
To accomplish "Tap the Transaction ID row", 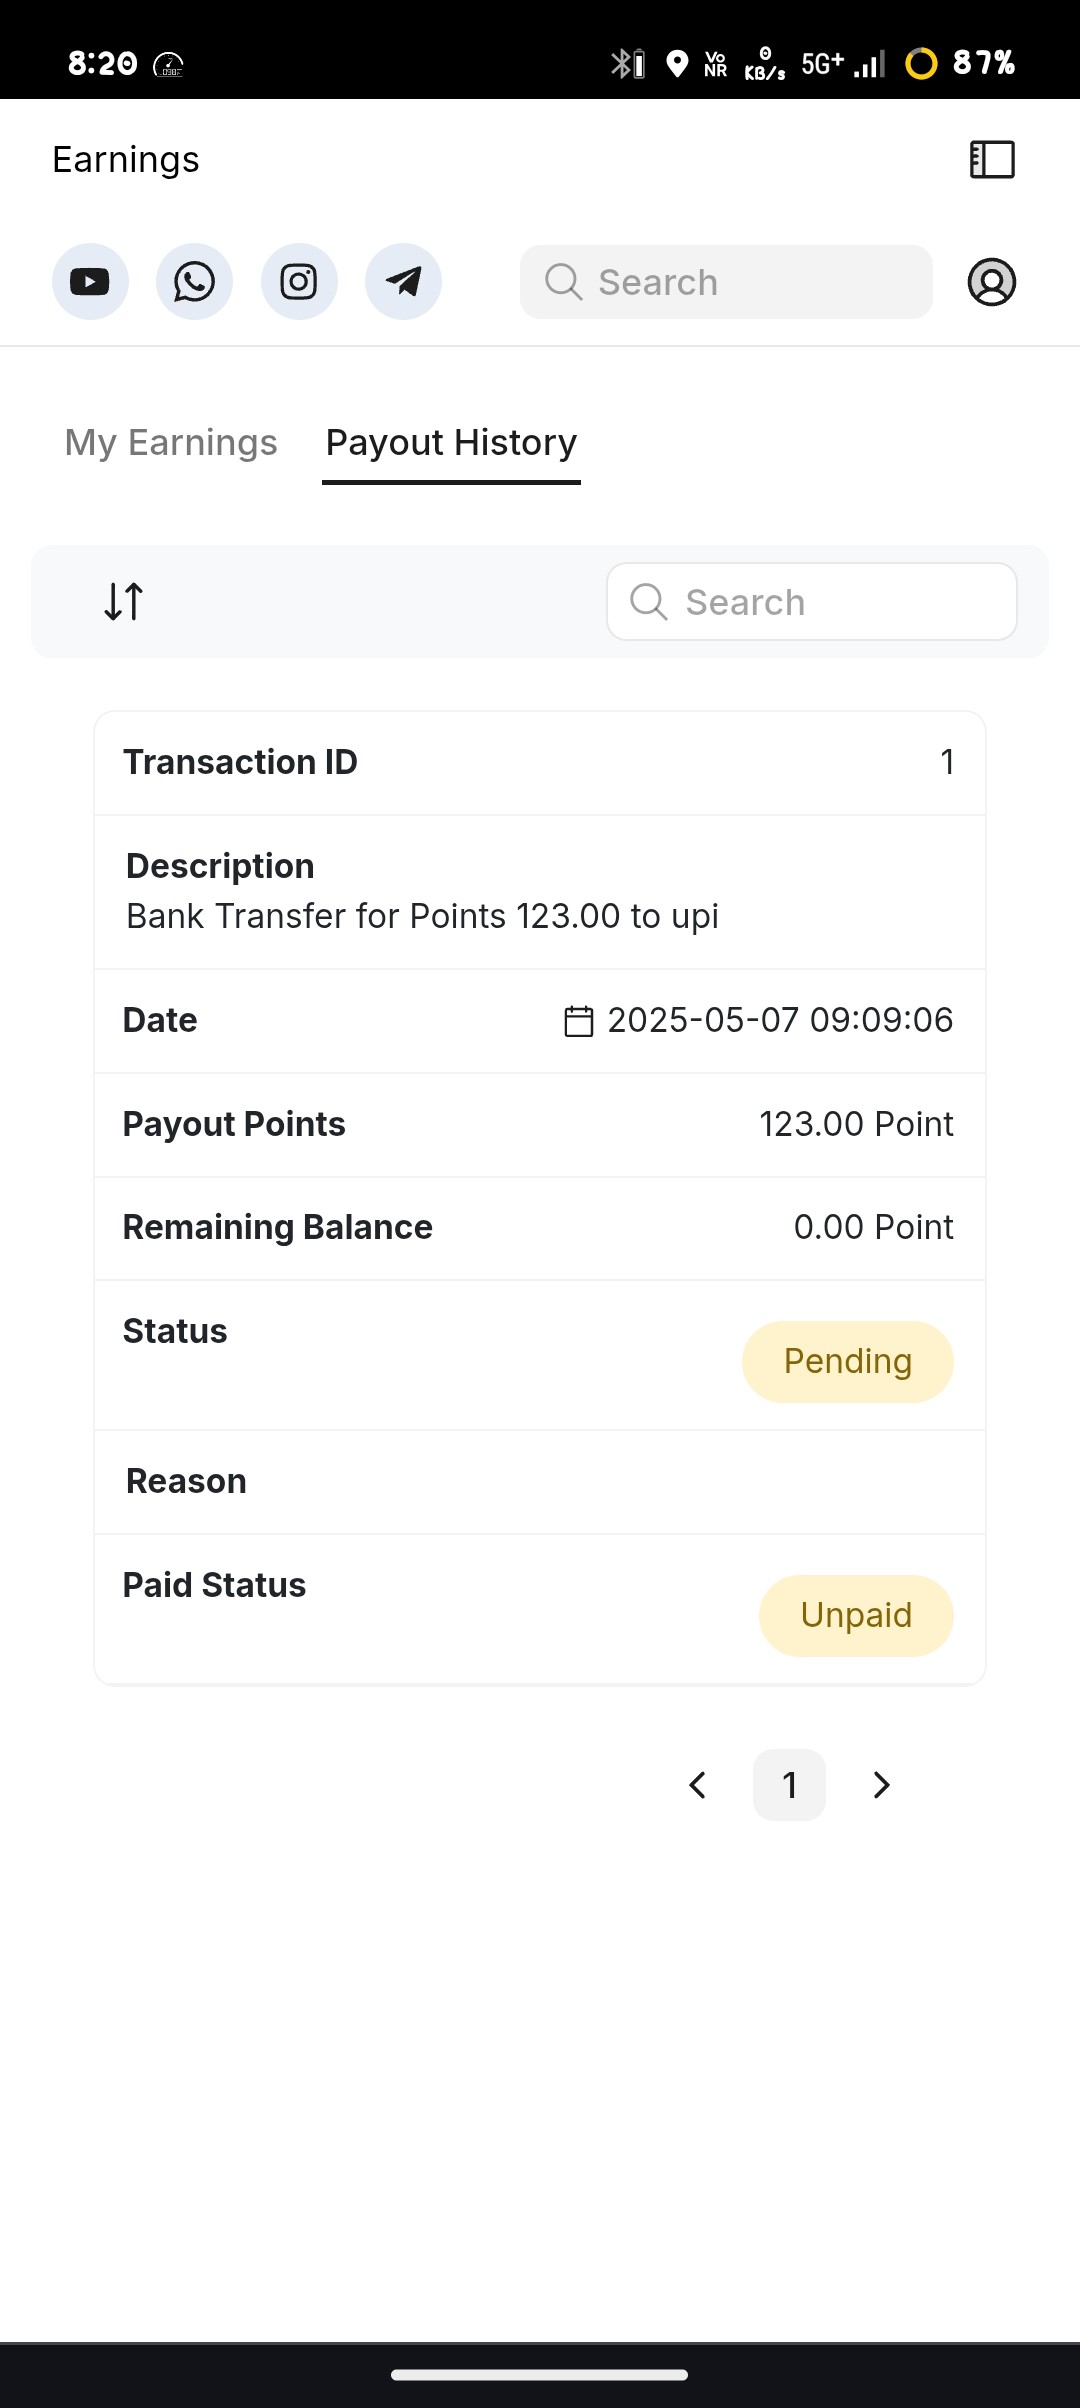I will click(540, 763).
